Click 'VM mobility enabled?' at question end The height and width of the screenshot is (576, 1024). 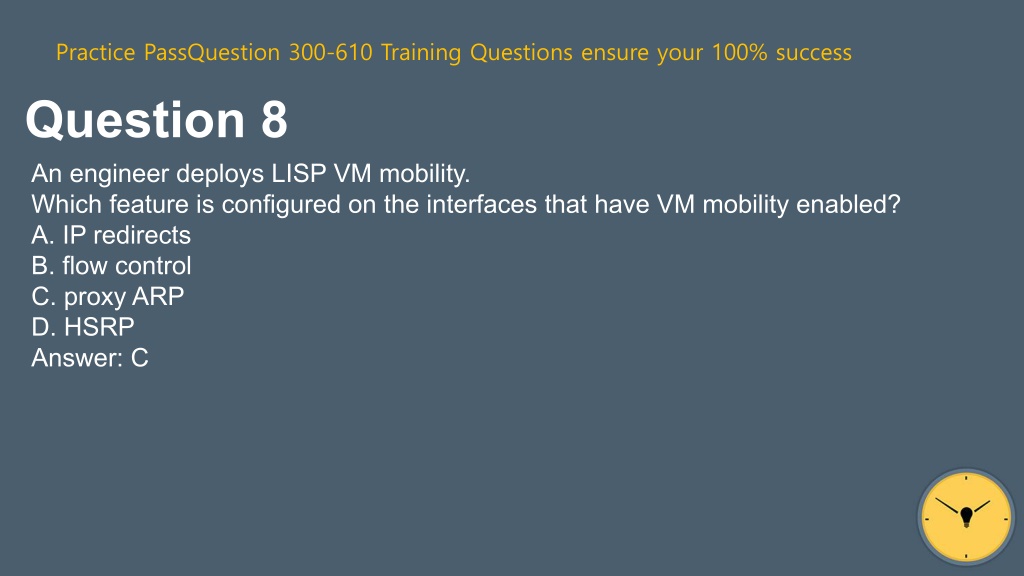tap(778, 204)
